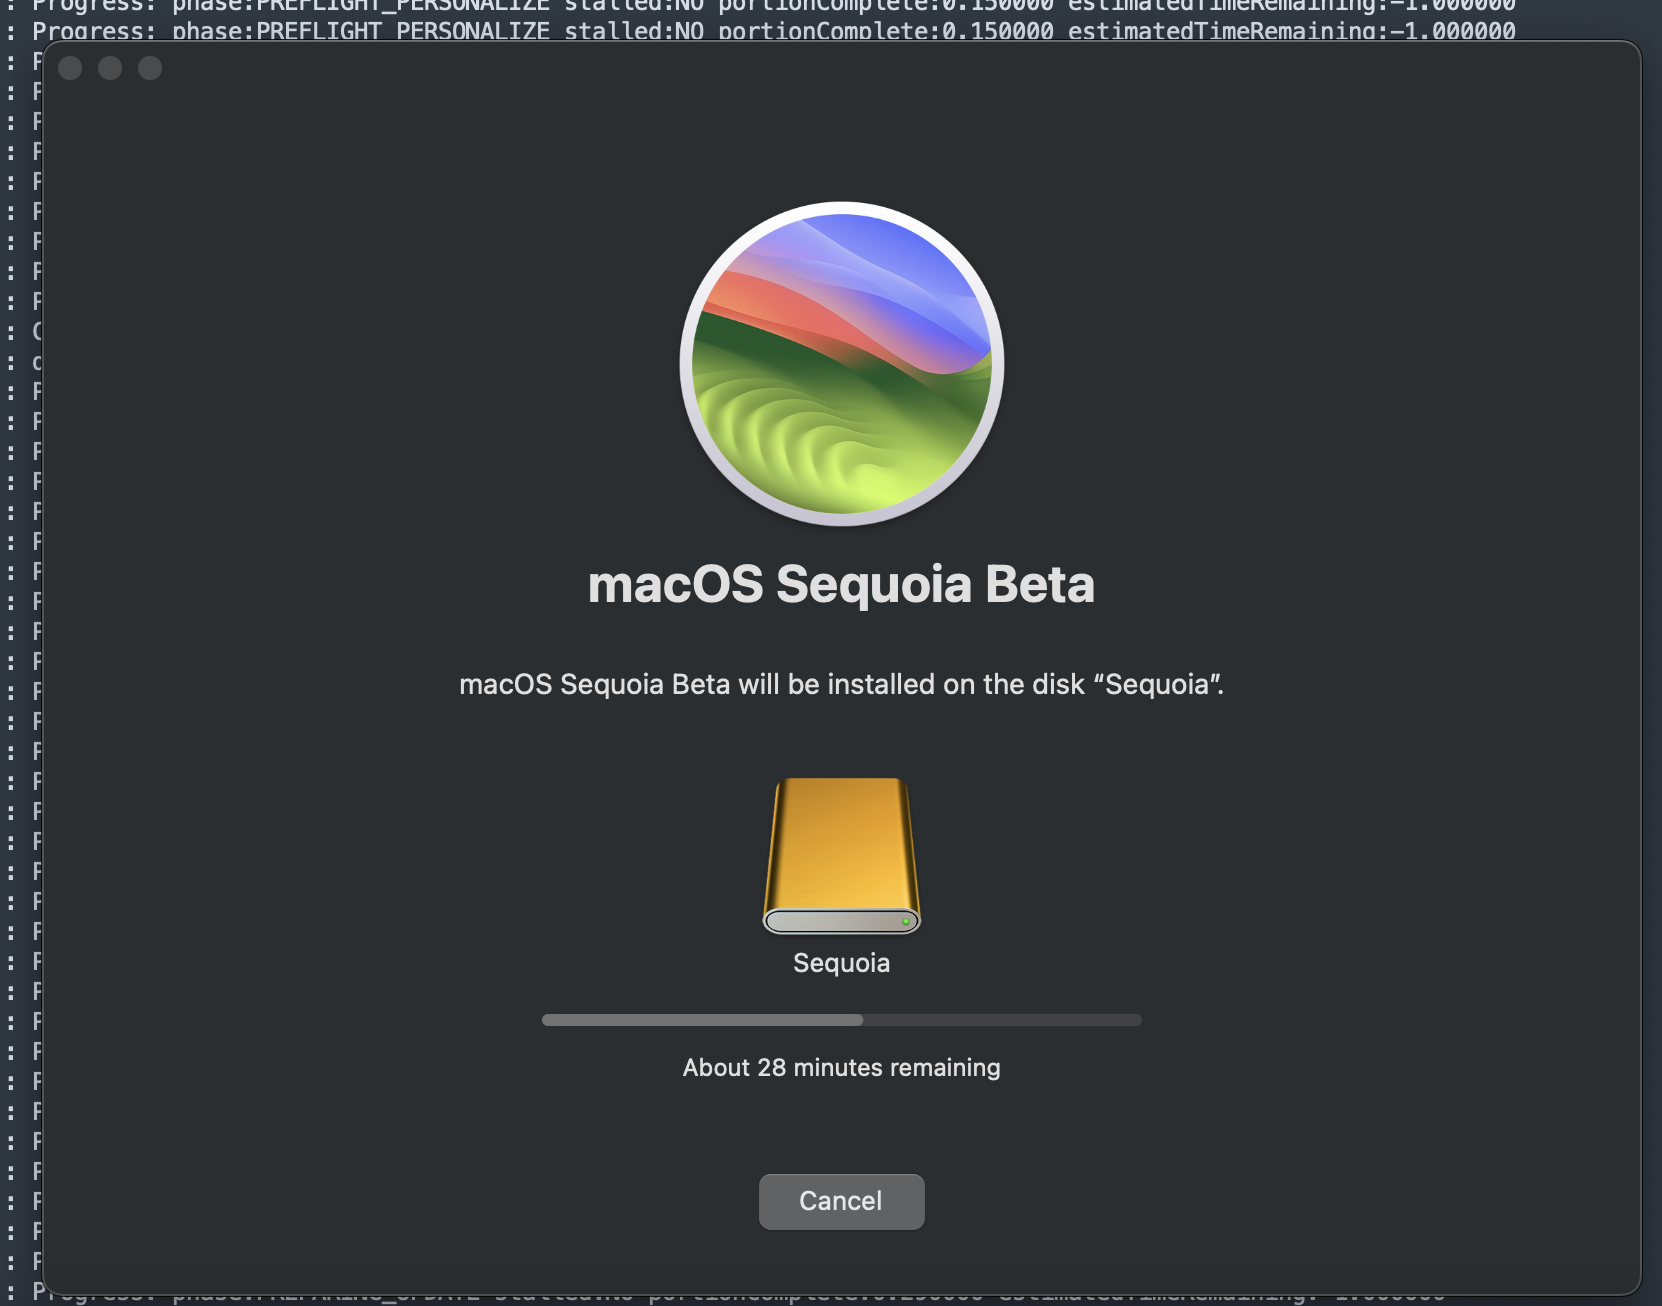
Task: Click the installer window's empty title bar area
Action: click(x=900, y=68)
